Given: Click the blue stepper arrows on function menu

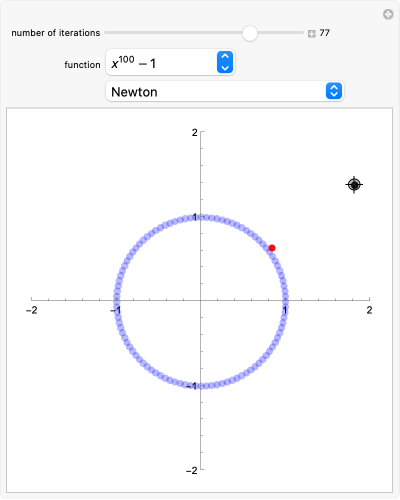Looking at the screenshot, I should pos(225,62).
